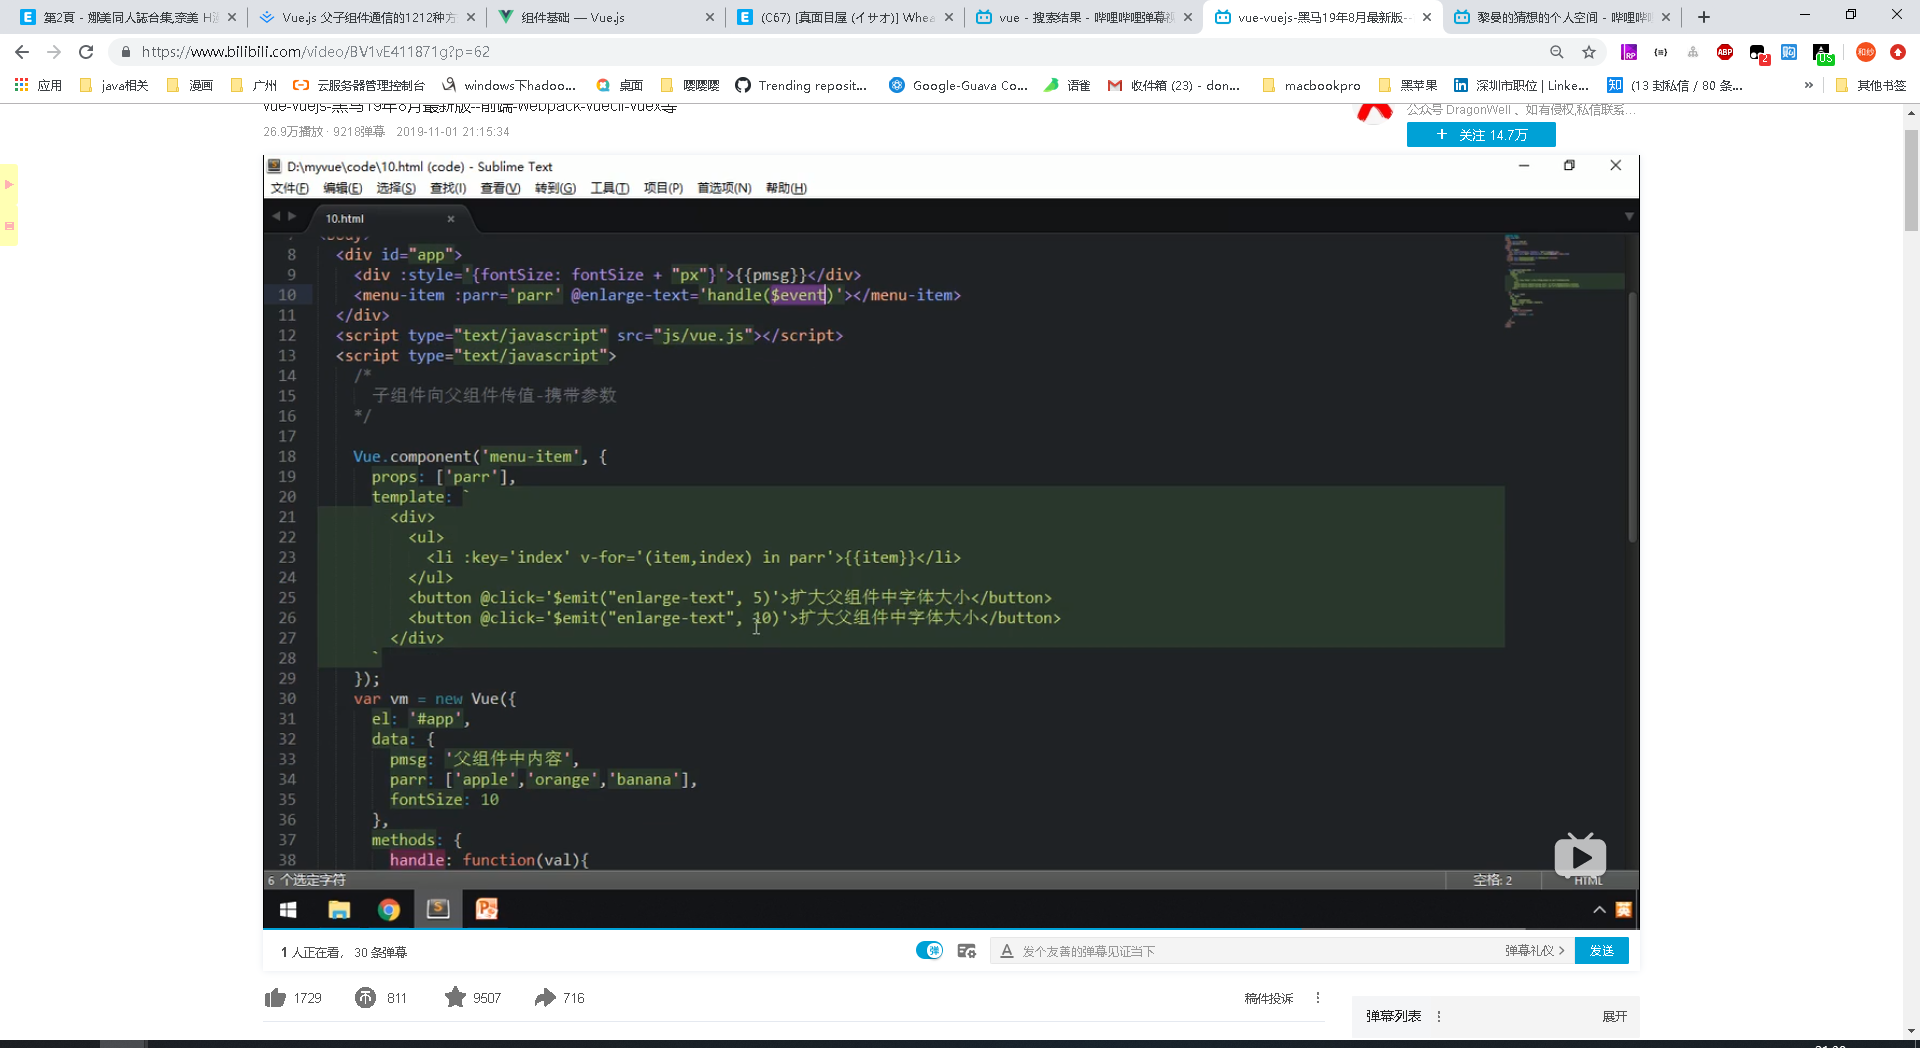Open the danmaku list options menu
The height and width of the screenshot is (1048, 1920).
pos(1439,1016)
